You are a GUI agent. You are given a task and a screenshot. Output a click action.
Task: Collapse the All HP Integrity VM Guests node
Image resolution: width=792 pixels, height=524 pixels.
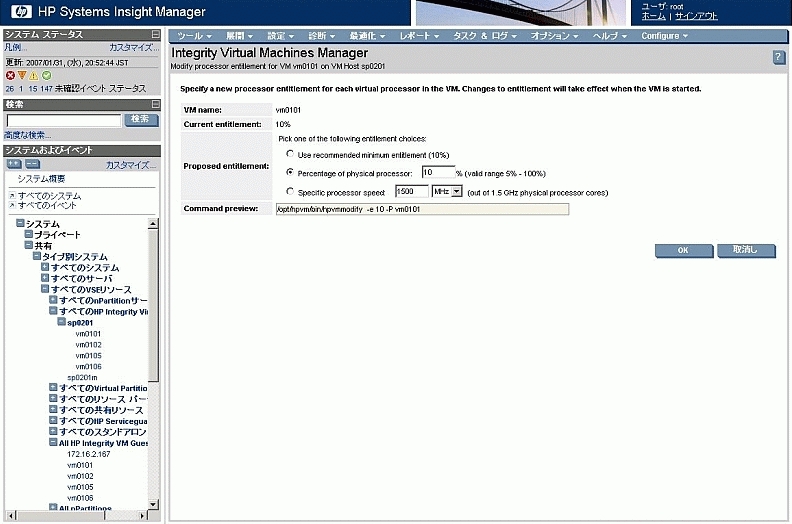tap(53, 442)
